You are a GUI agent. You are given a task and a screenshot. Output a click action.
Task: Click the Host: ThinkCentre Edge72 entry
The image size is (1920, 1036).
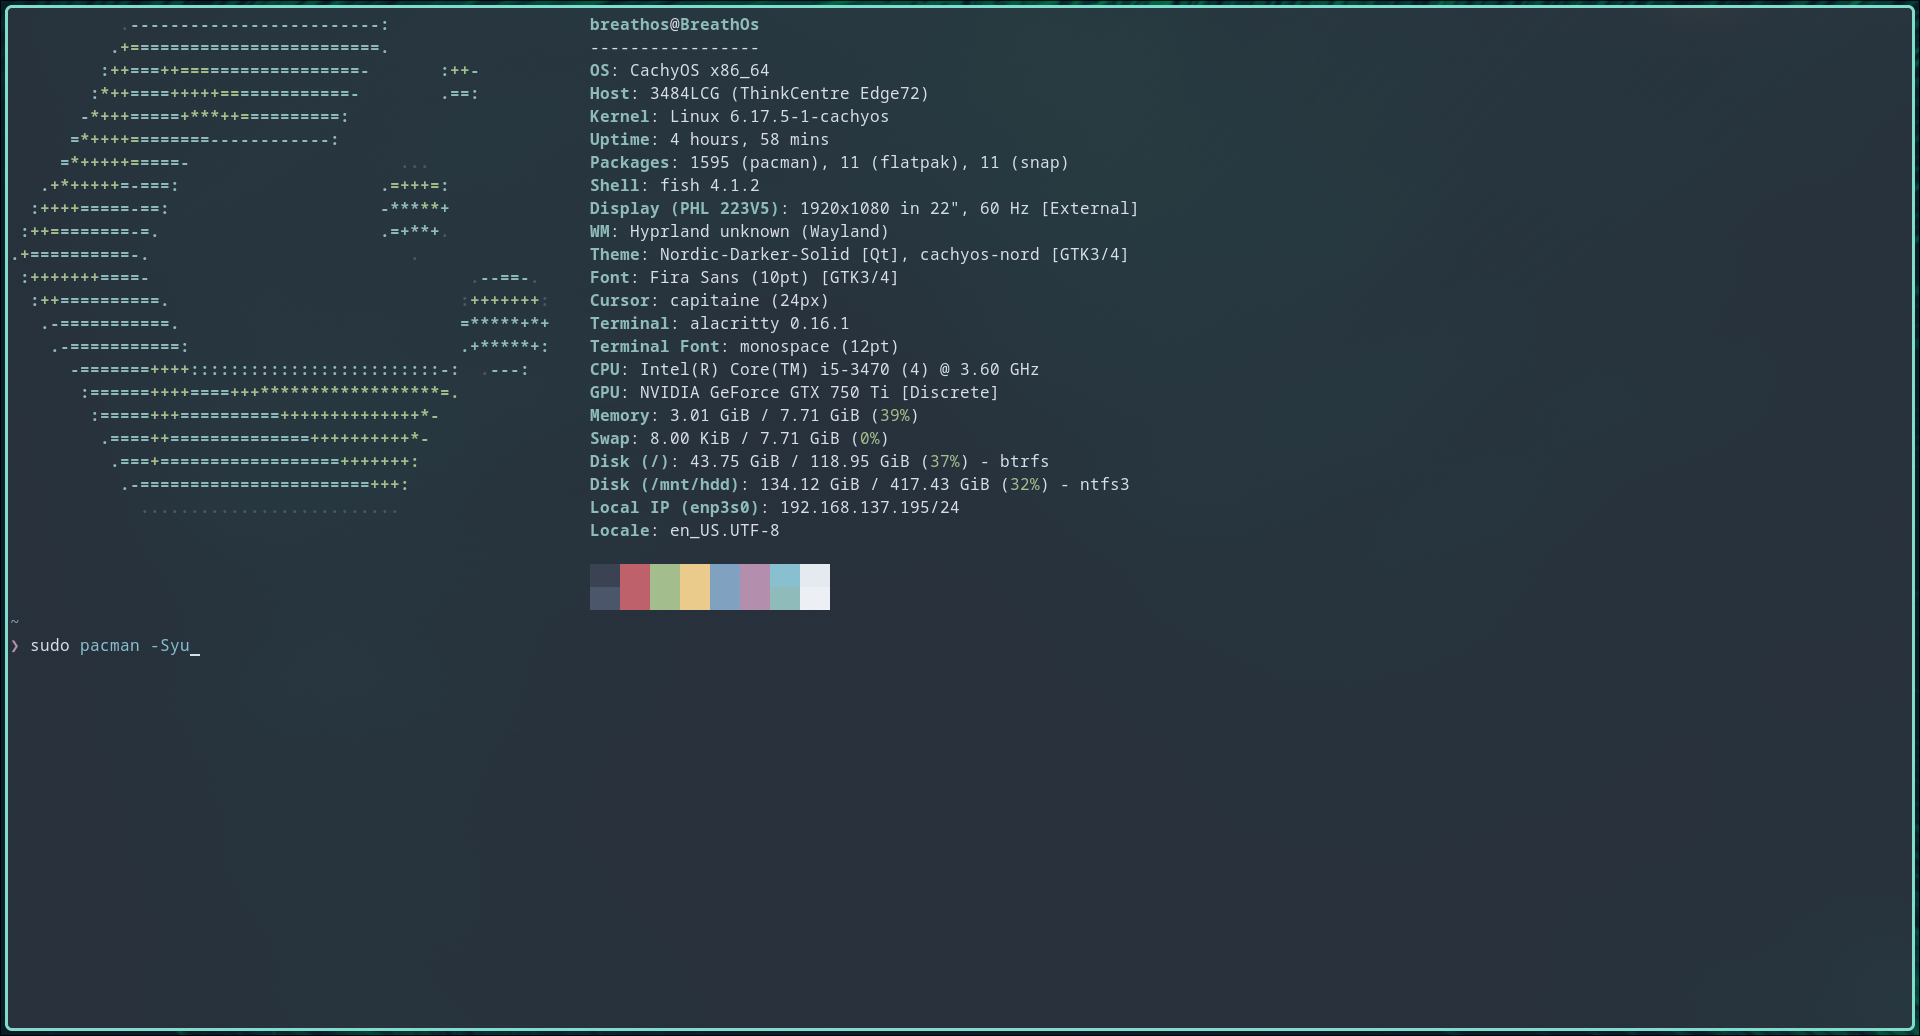pos(758,93)
